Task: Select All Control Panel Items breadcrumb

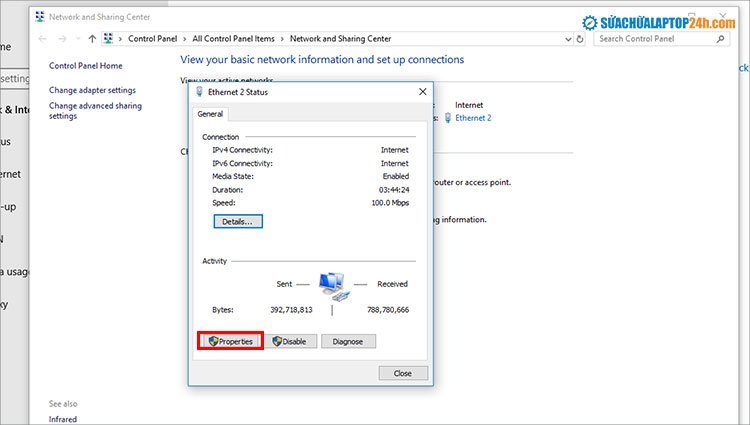Action: click(x=234, y=39)
